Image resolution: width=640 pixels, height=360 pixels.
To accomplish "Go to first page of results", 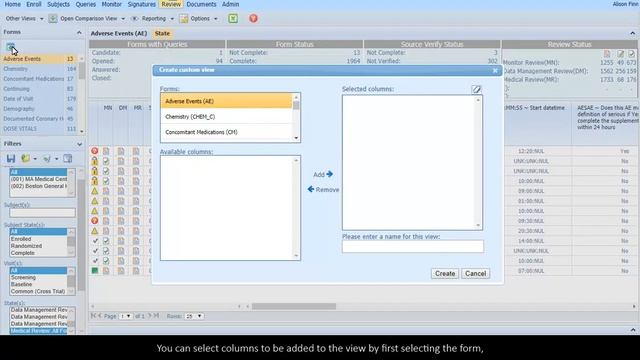I will coord(93,316).
